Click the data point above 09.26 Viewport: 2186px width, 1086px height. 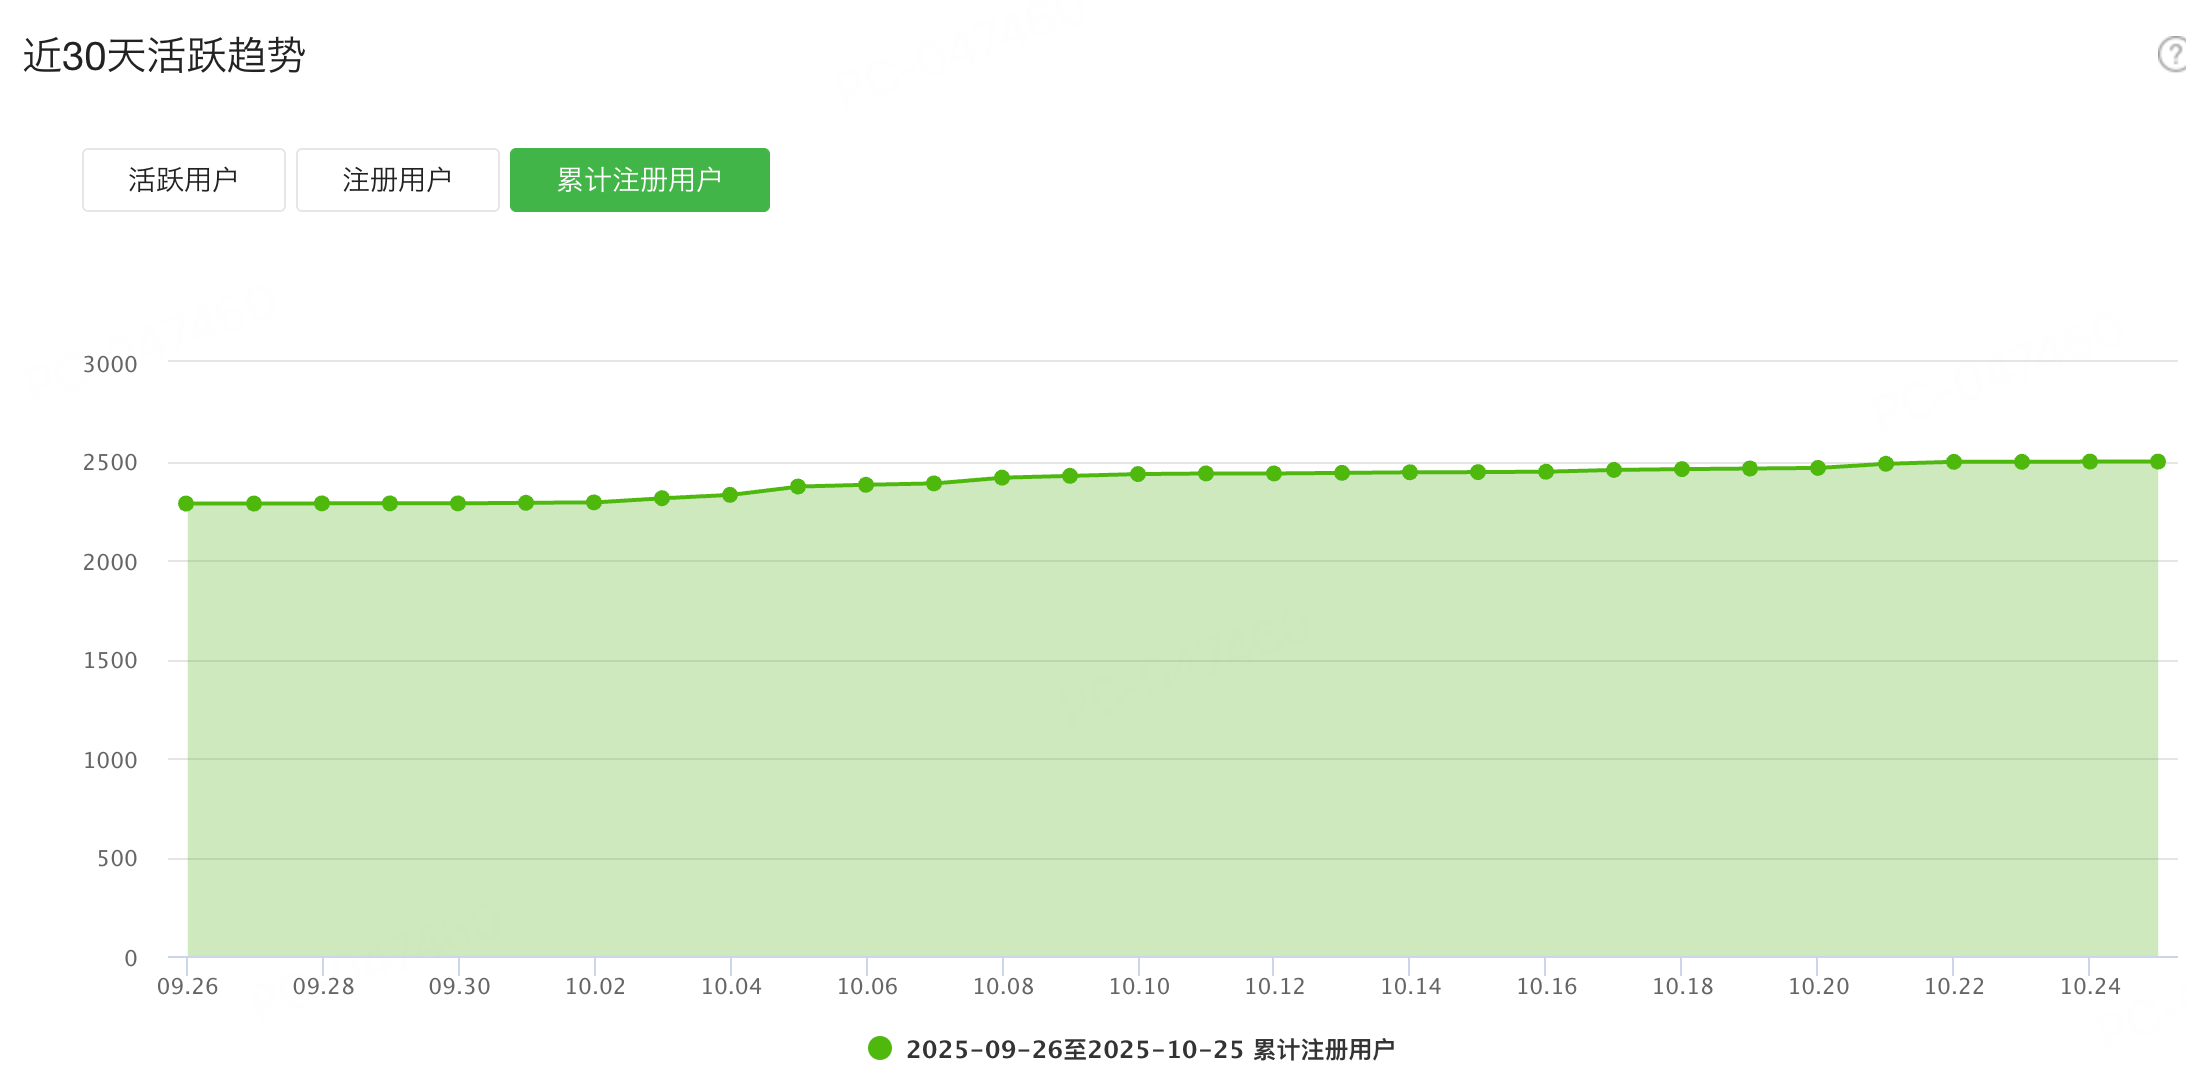click(x=186, y=504)
